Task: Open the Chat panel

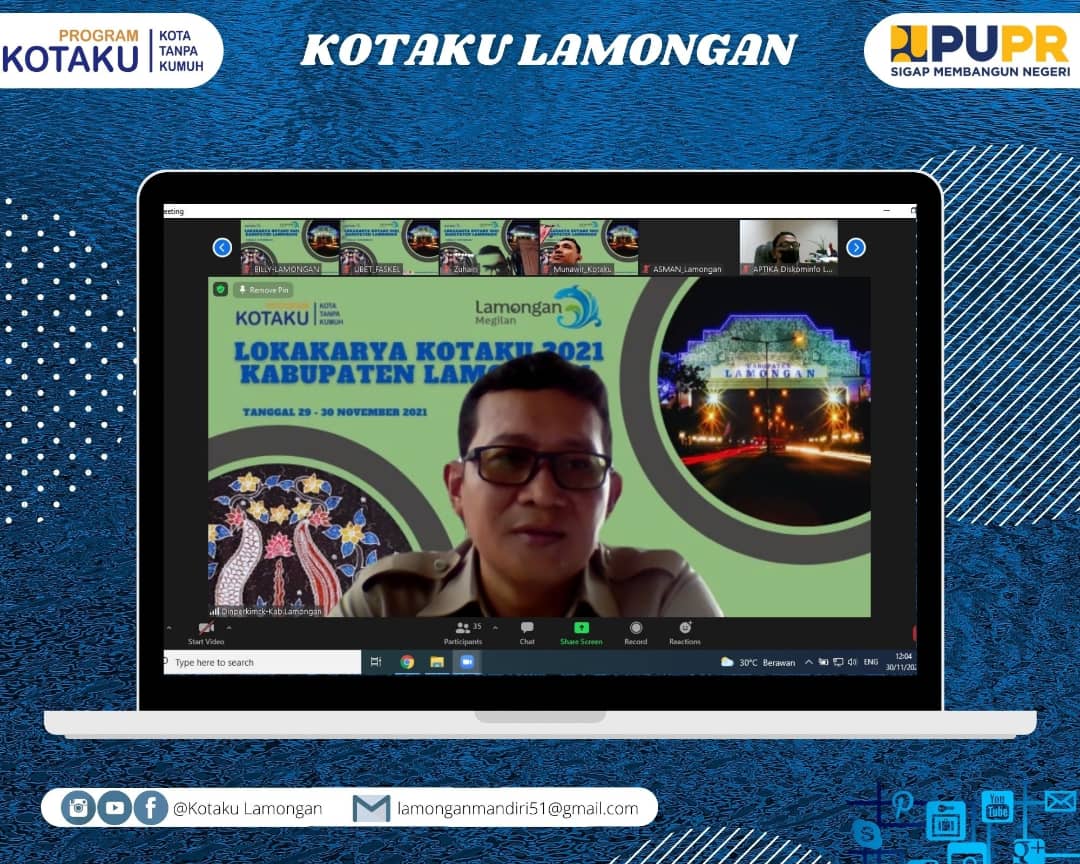Action: [x=527, y=633]
